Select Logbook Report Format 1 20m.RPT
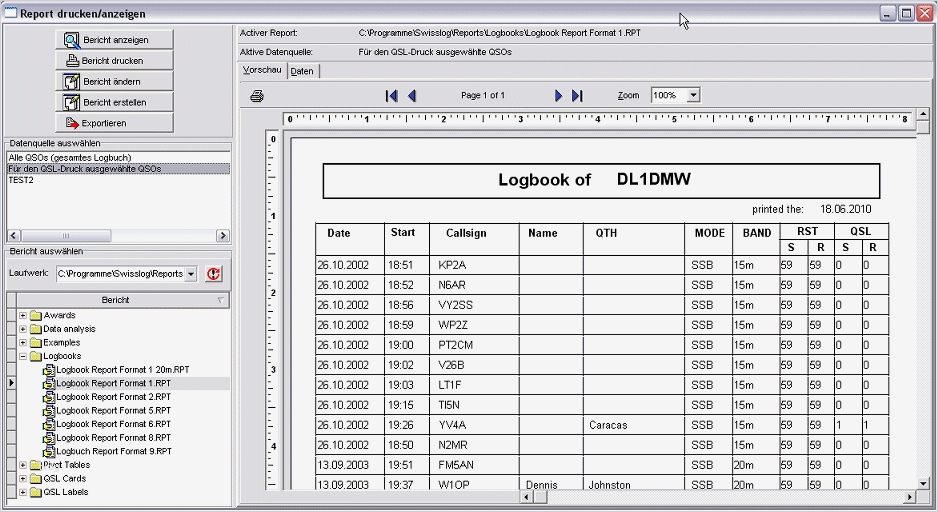This screenshot has height=512, width=938. tap(122, 370)
